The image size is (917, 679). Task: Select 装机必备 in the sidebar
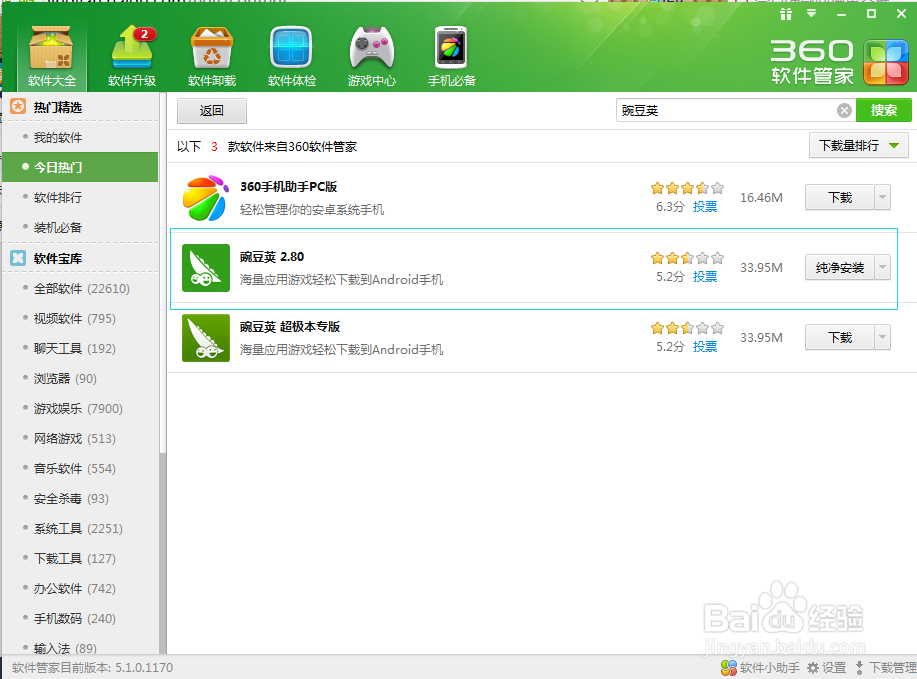80,228
